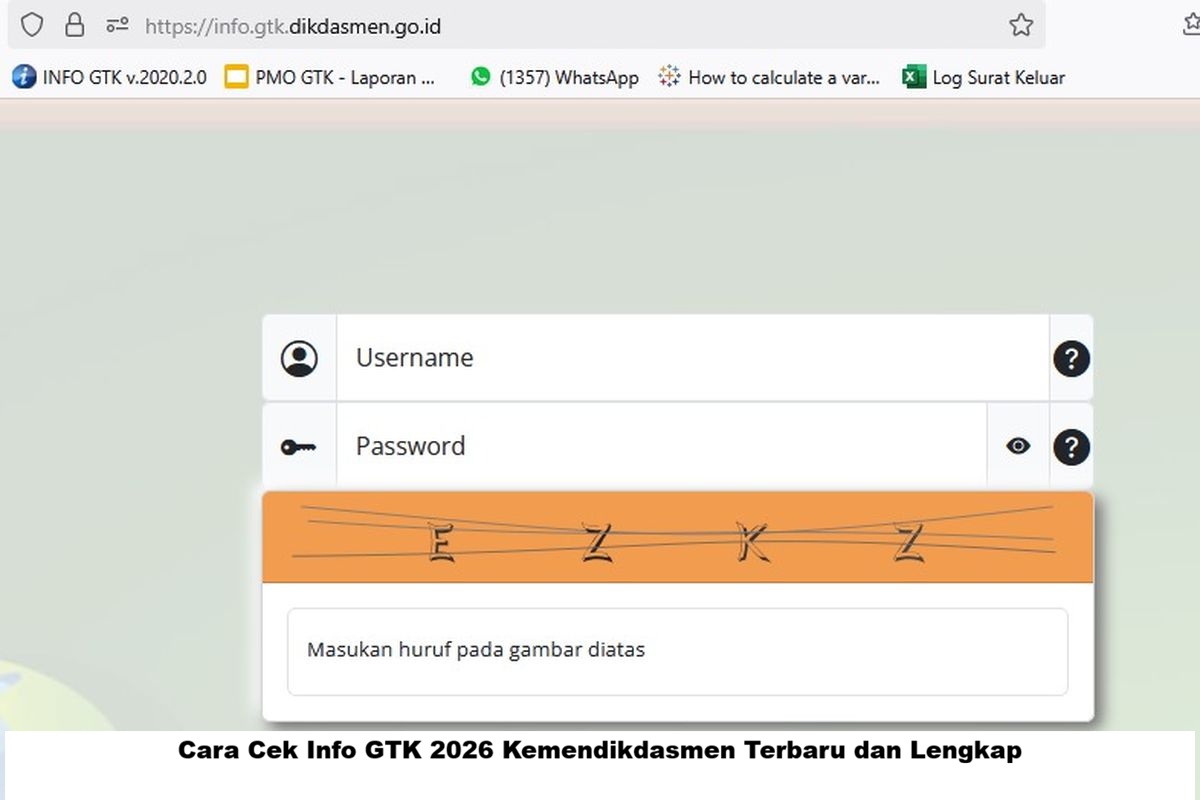Focus the Username input field

690,358
